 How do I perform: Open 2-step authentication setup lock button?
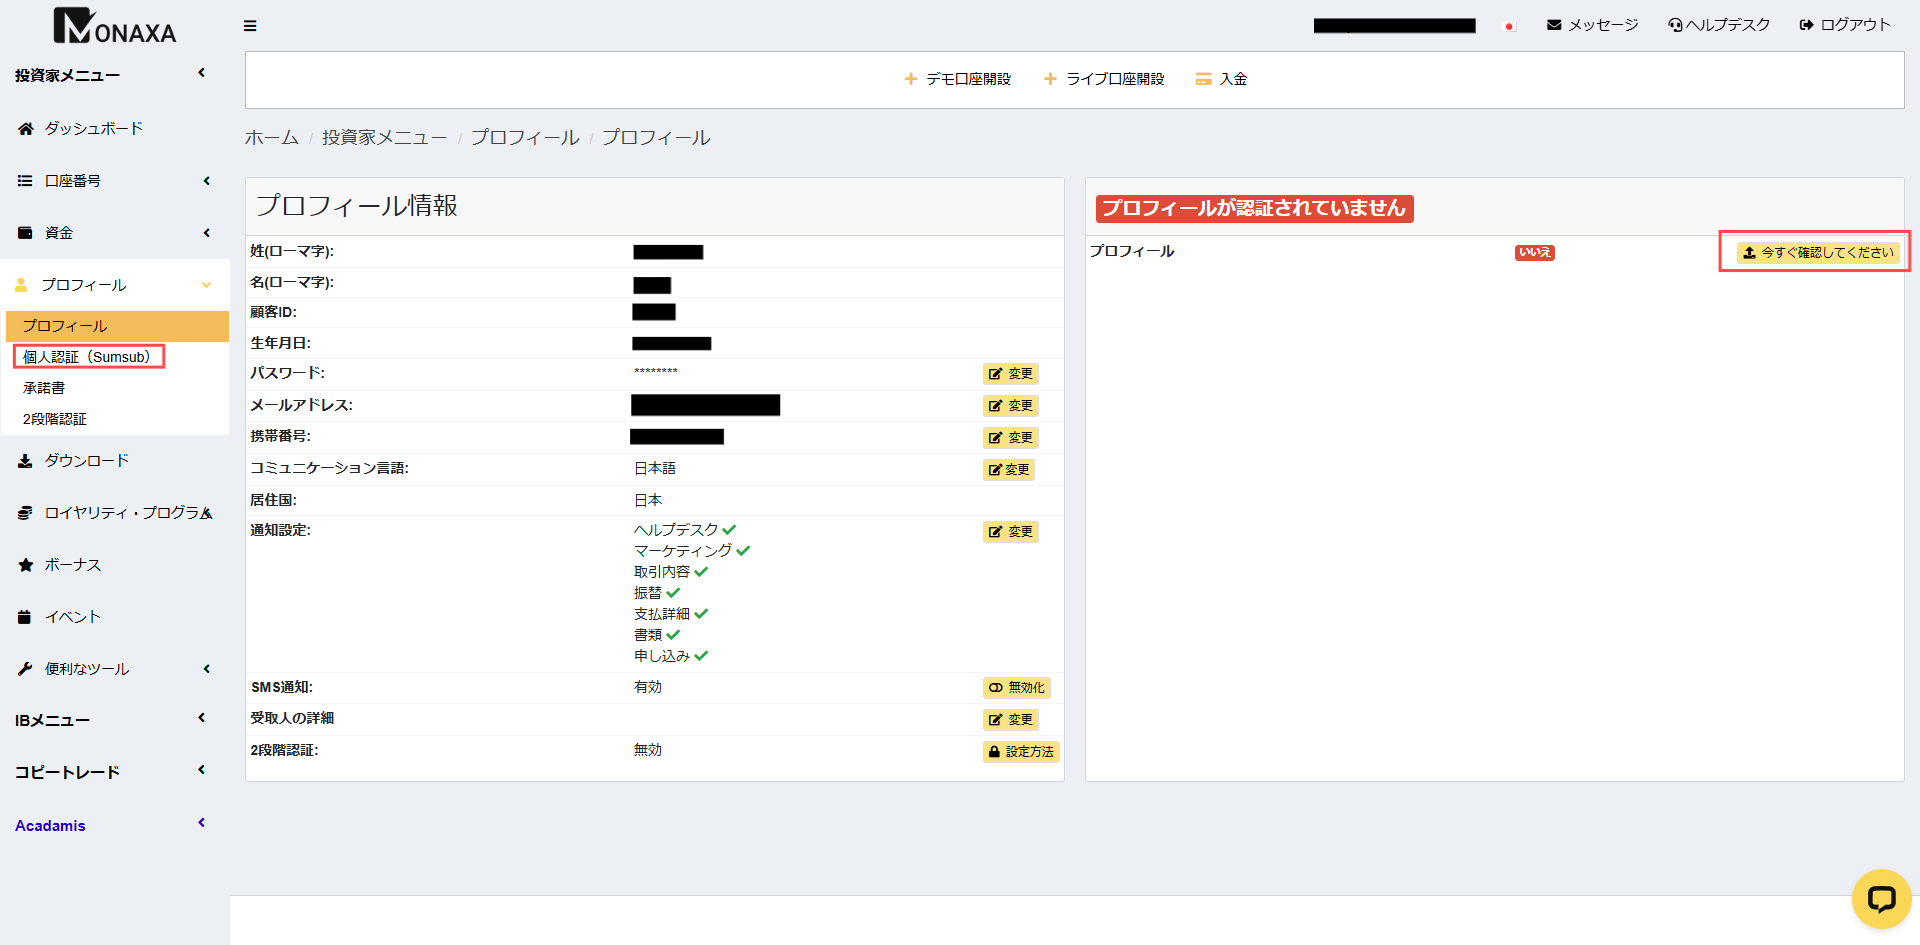tap(1020, 752)
